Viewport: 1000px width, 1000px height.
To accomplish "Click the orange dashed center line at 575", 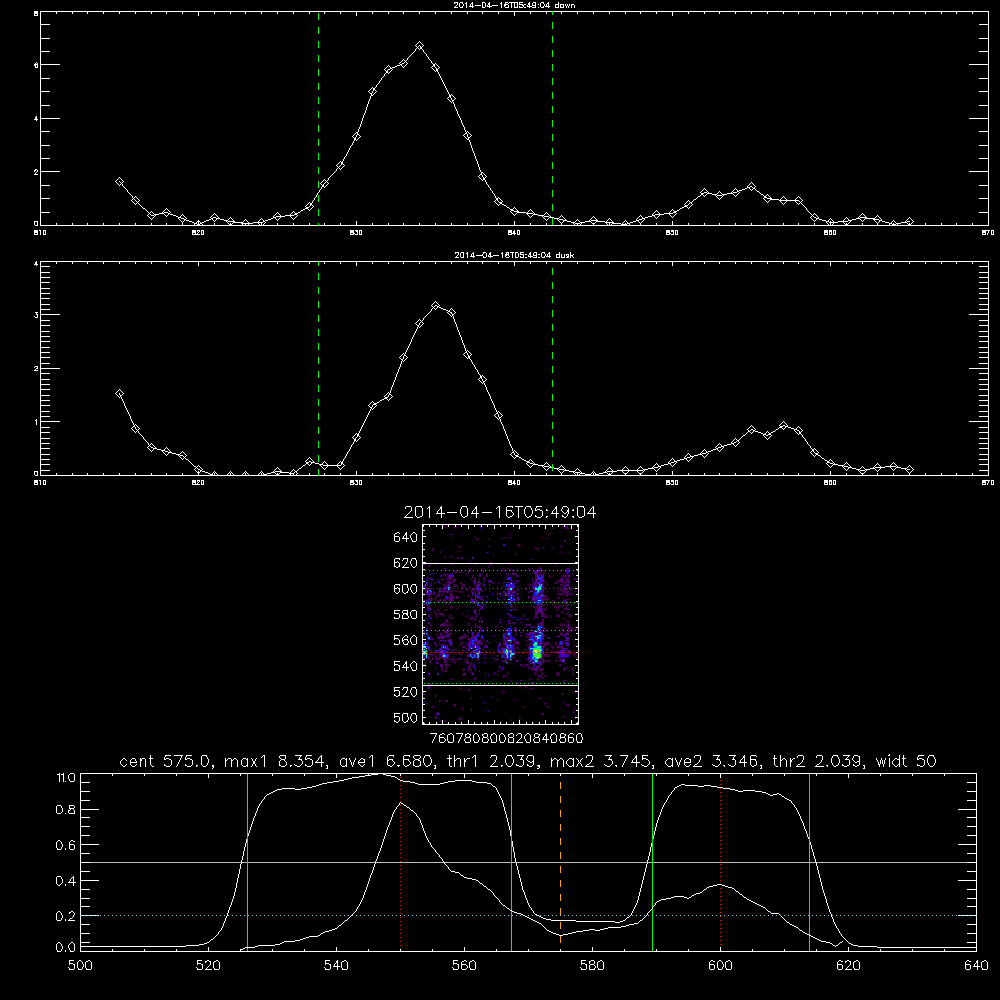I will [560, 861].
